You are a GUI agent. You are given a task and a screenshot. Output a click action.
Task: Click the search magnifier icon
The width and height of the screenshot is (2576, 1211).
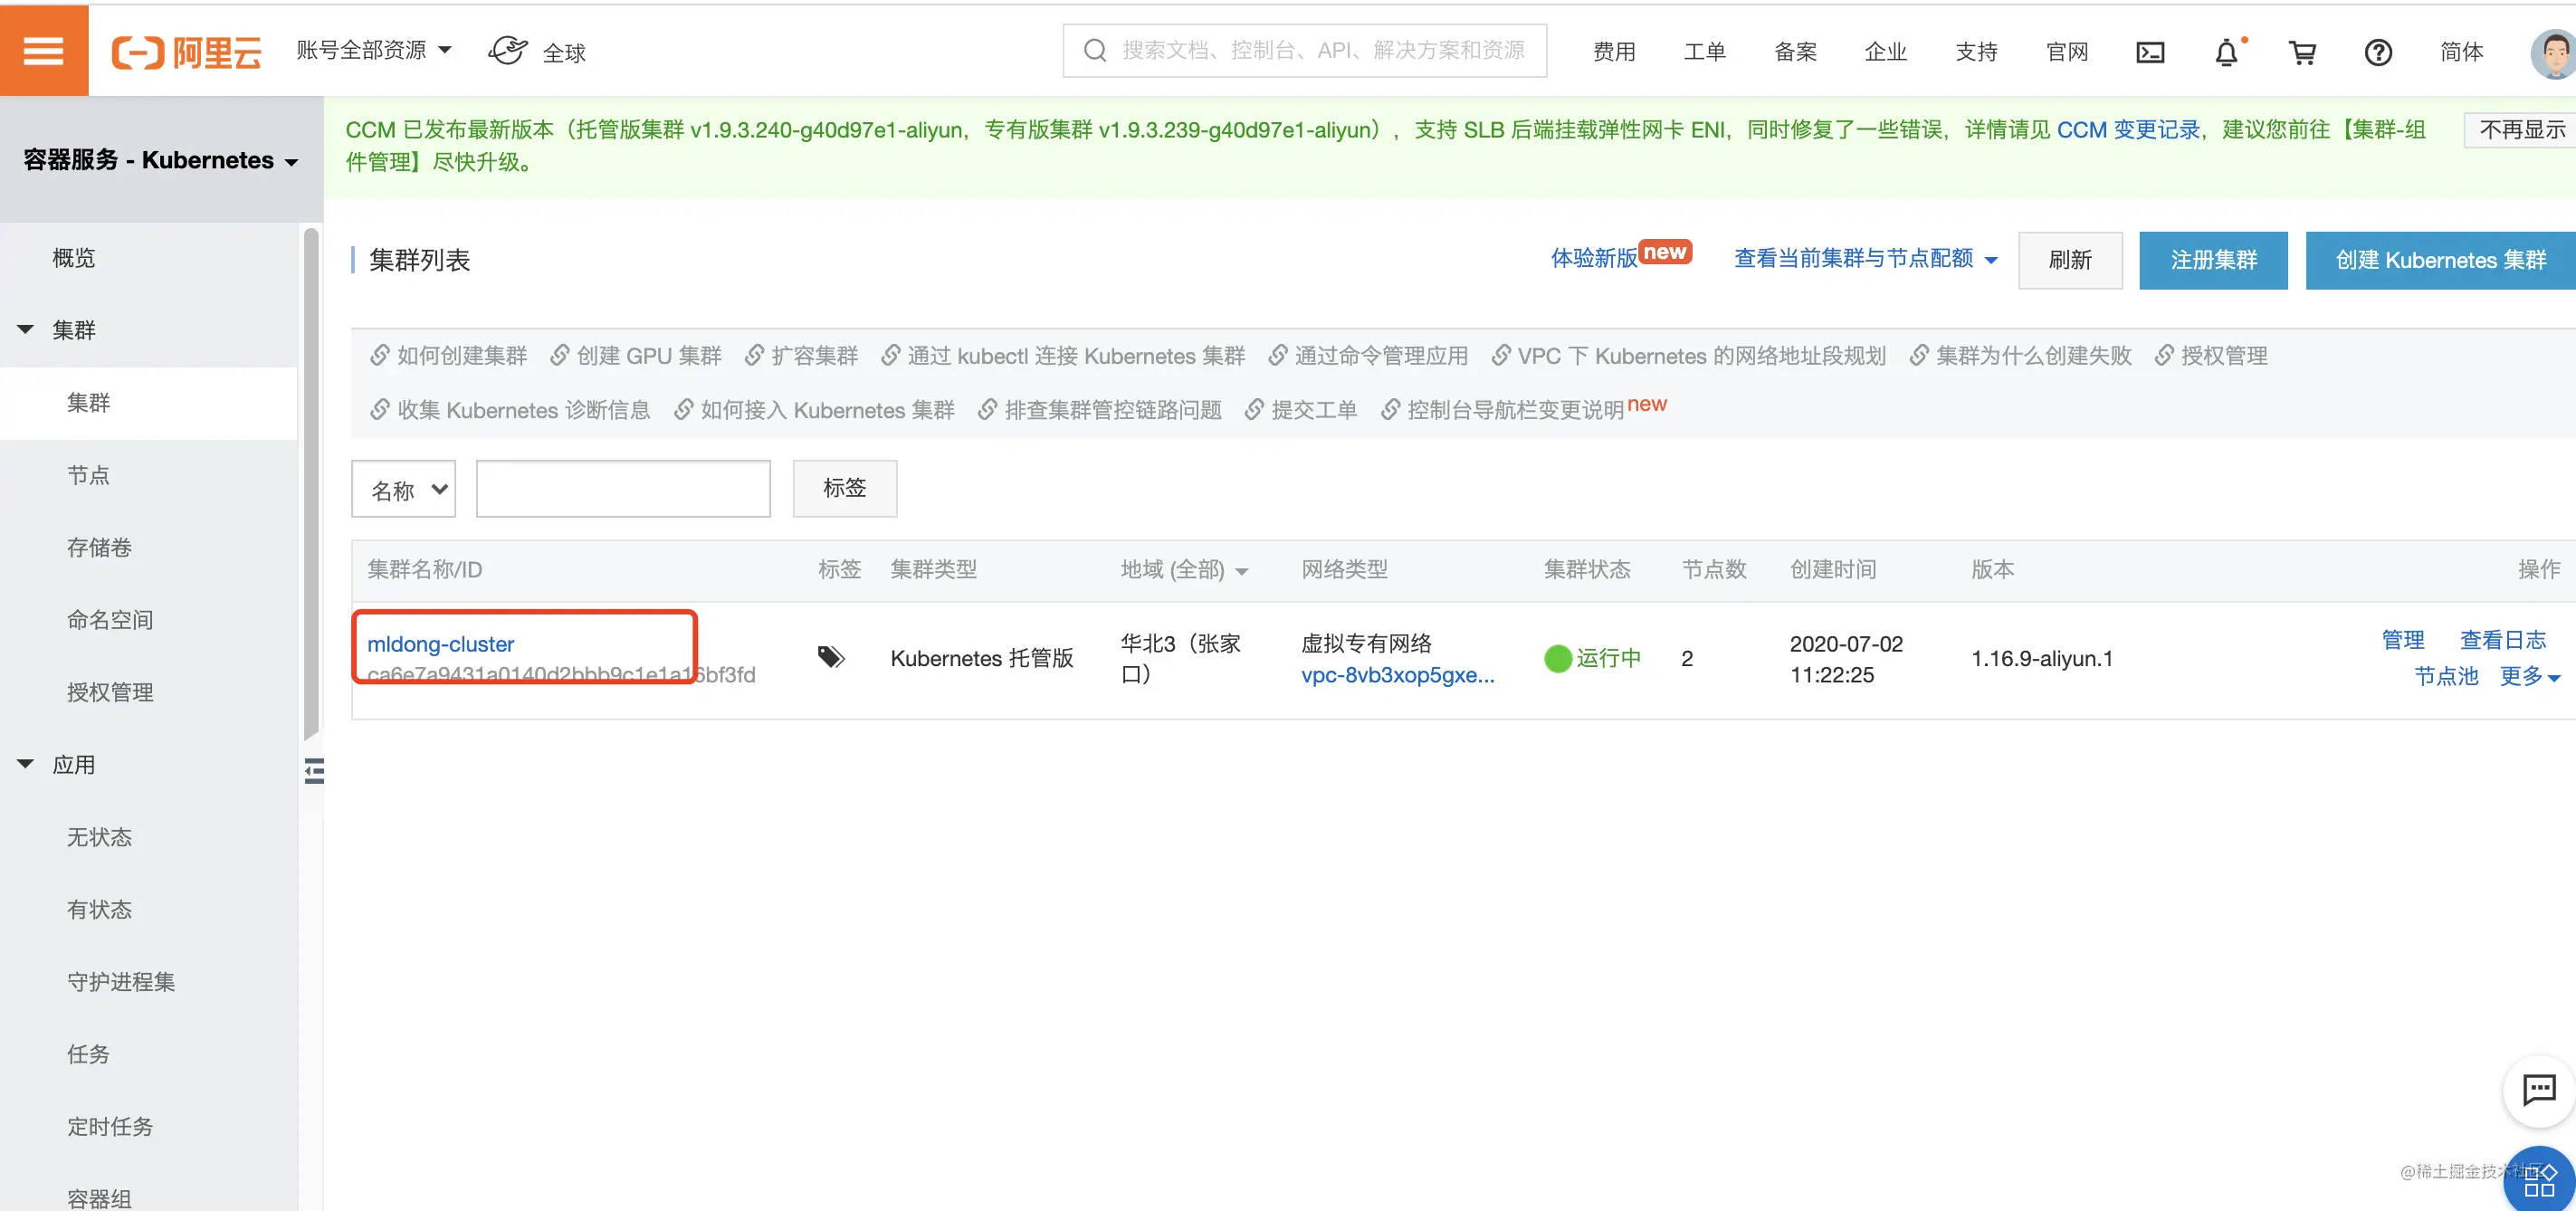[1095, 50]
